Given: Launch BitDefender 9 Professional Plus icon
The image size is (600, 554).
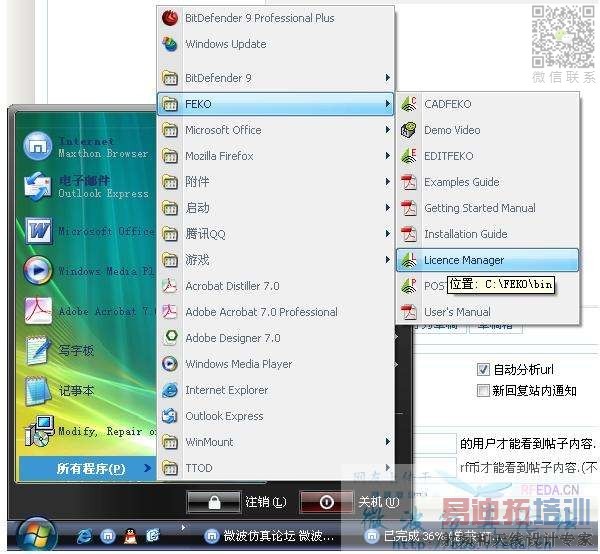Looking at the screenshot, I should click(170, 18).
